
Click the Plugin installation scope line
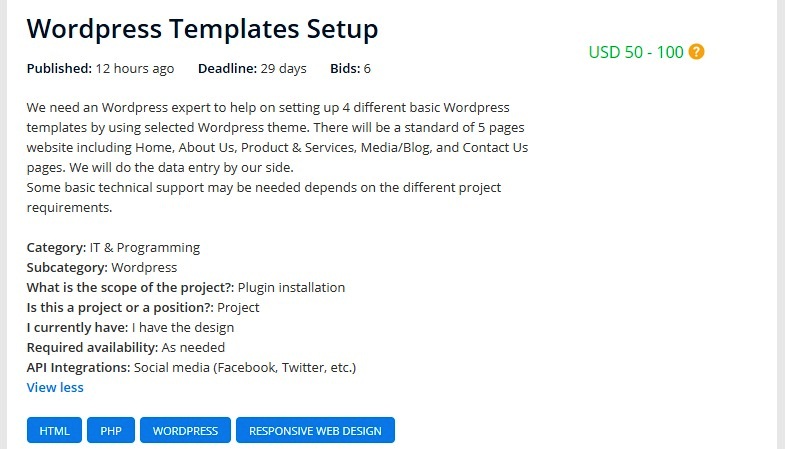point(185,287)
